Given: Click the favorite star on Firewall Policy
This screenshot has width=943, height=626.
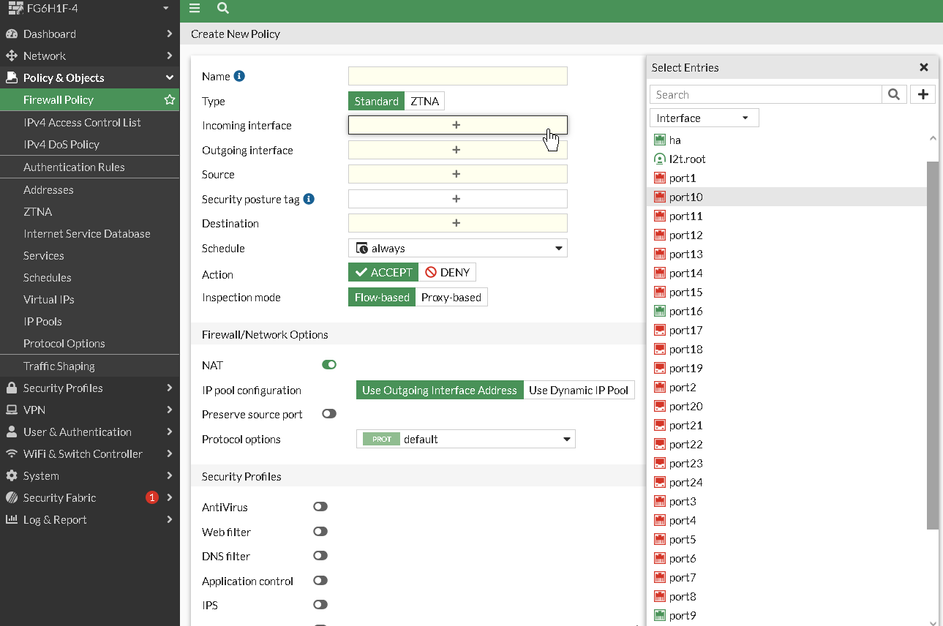Looking at the screenshot, I should coord(170,100).
